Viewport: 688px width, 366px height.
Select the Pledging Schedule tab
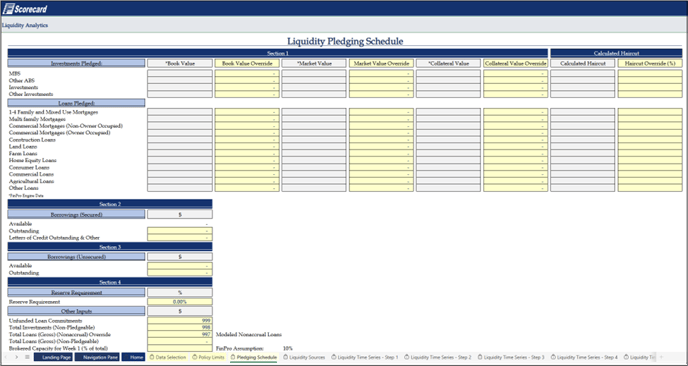(254, 357)
